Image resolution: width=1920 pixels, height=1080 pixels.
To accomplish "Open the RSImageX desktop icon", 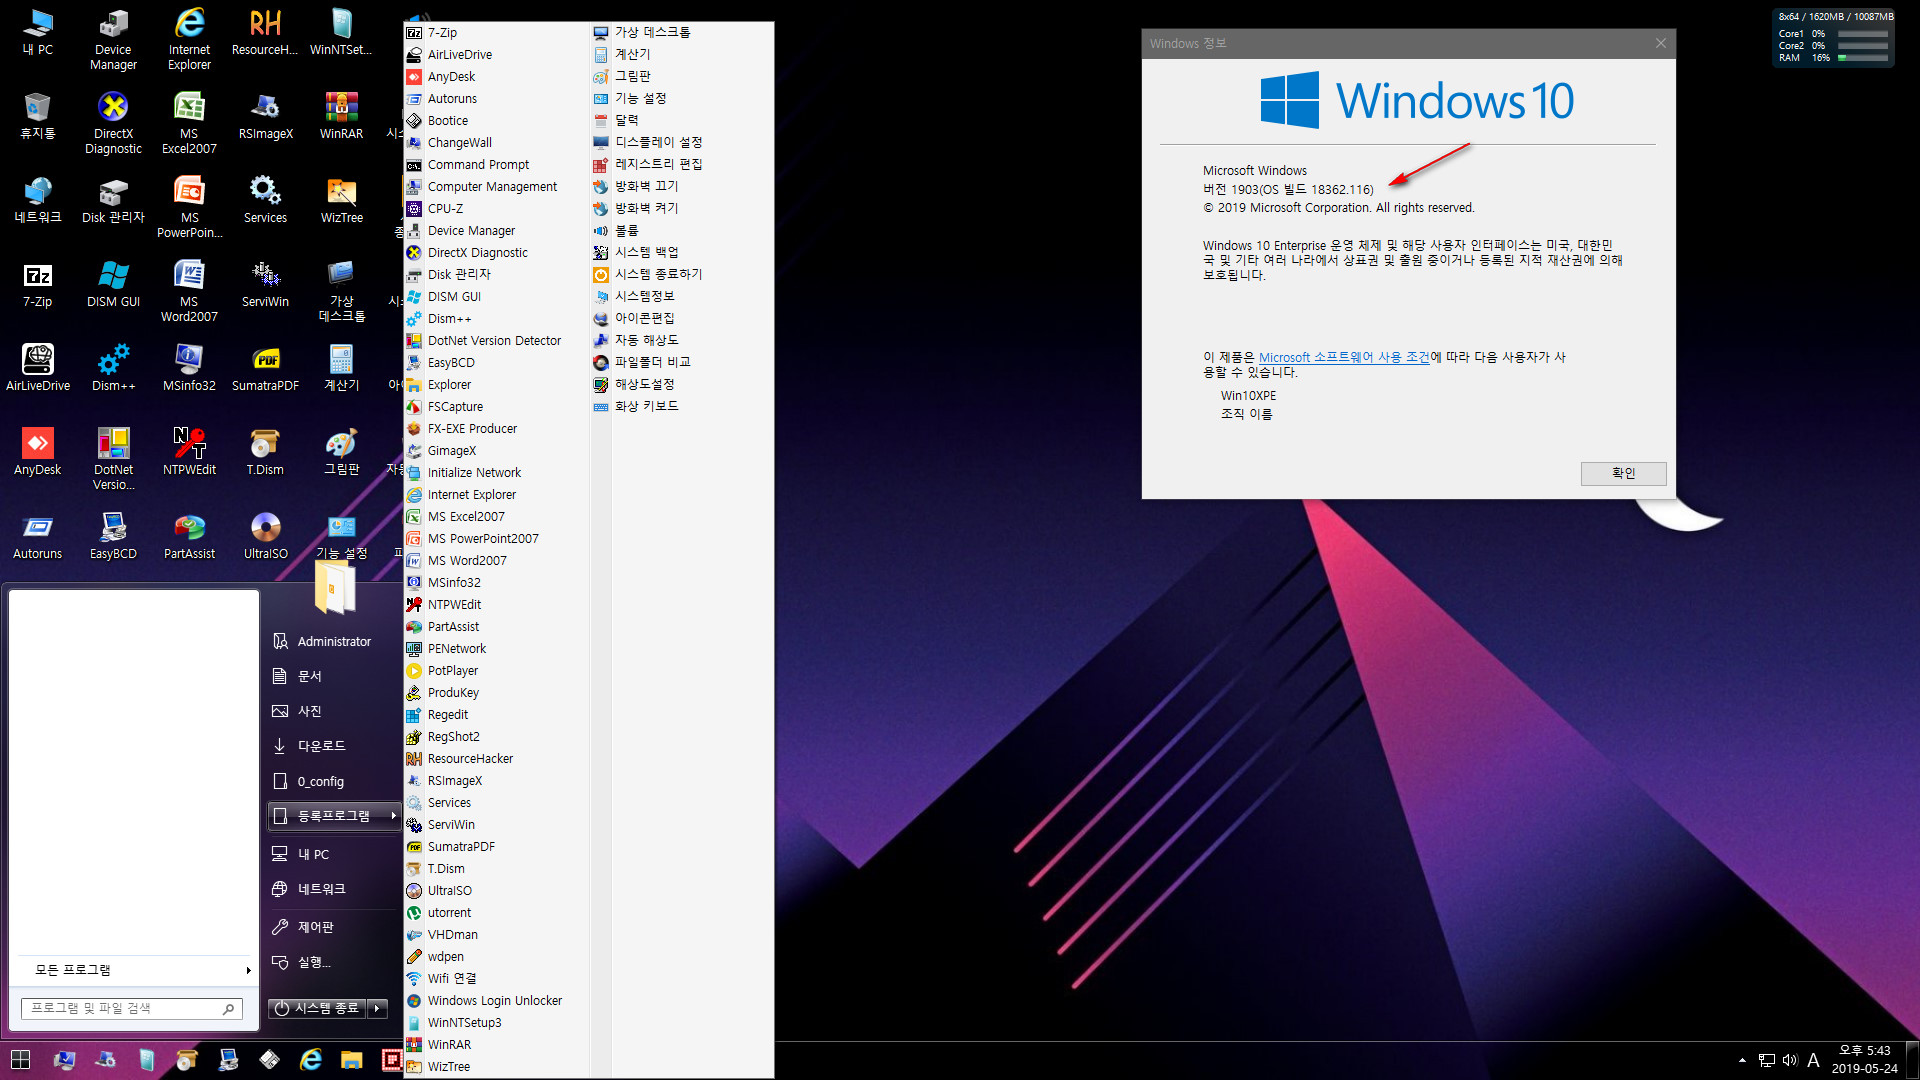I will (265, 116).
